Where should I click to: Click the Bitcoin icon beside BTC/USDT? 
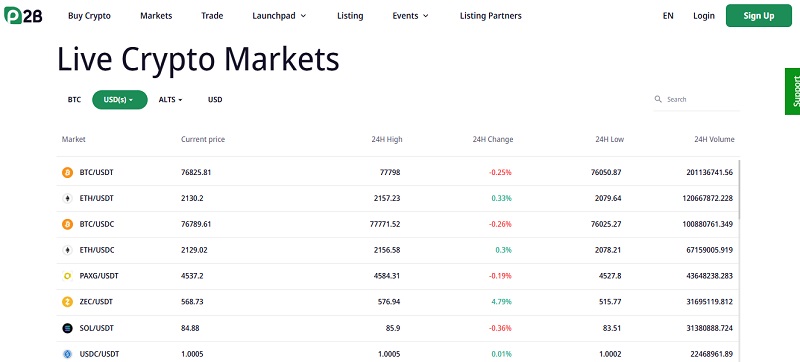point(67,172)
